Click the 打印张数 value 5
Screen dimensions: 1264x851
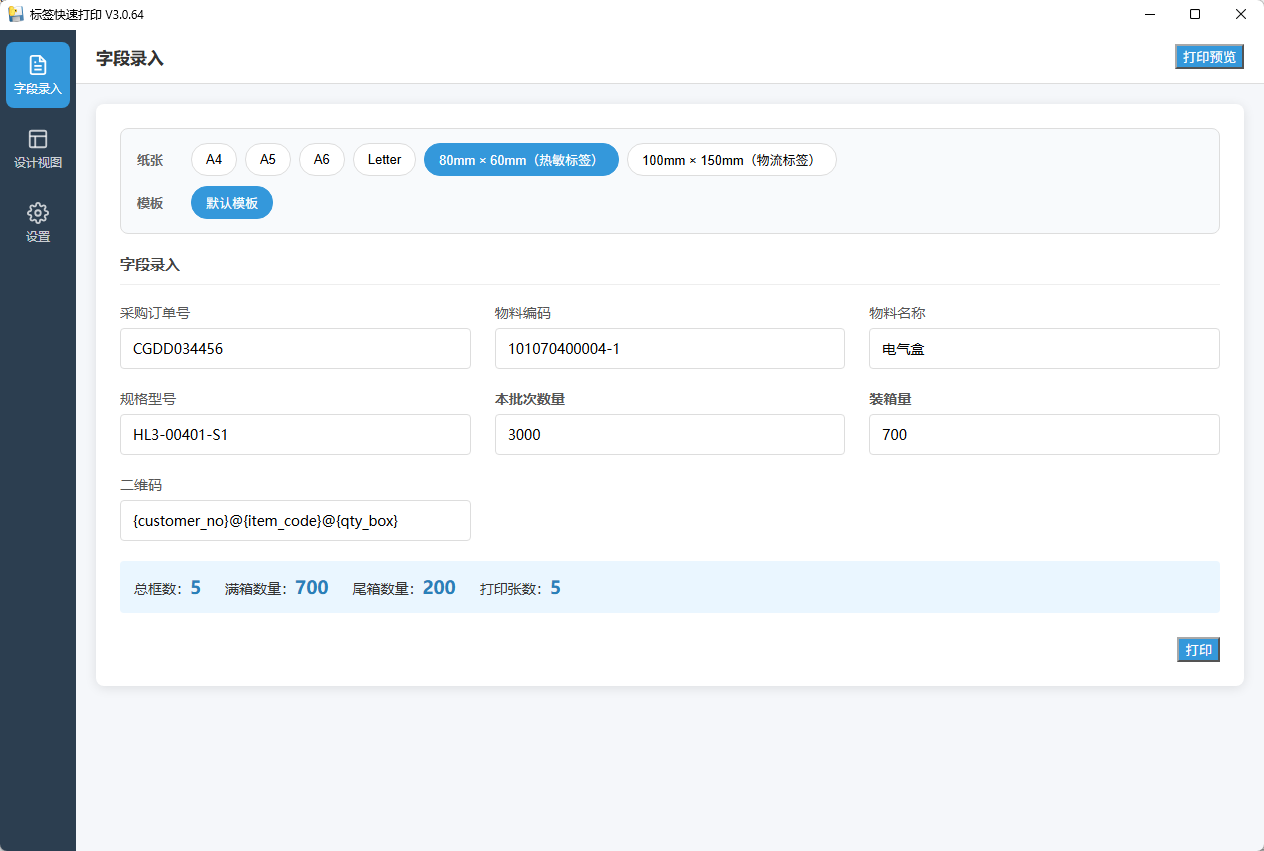click(x=555, y=588)
